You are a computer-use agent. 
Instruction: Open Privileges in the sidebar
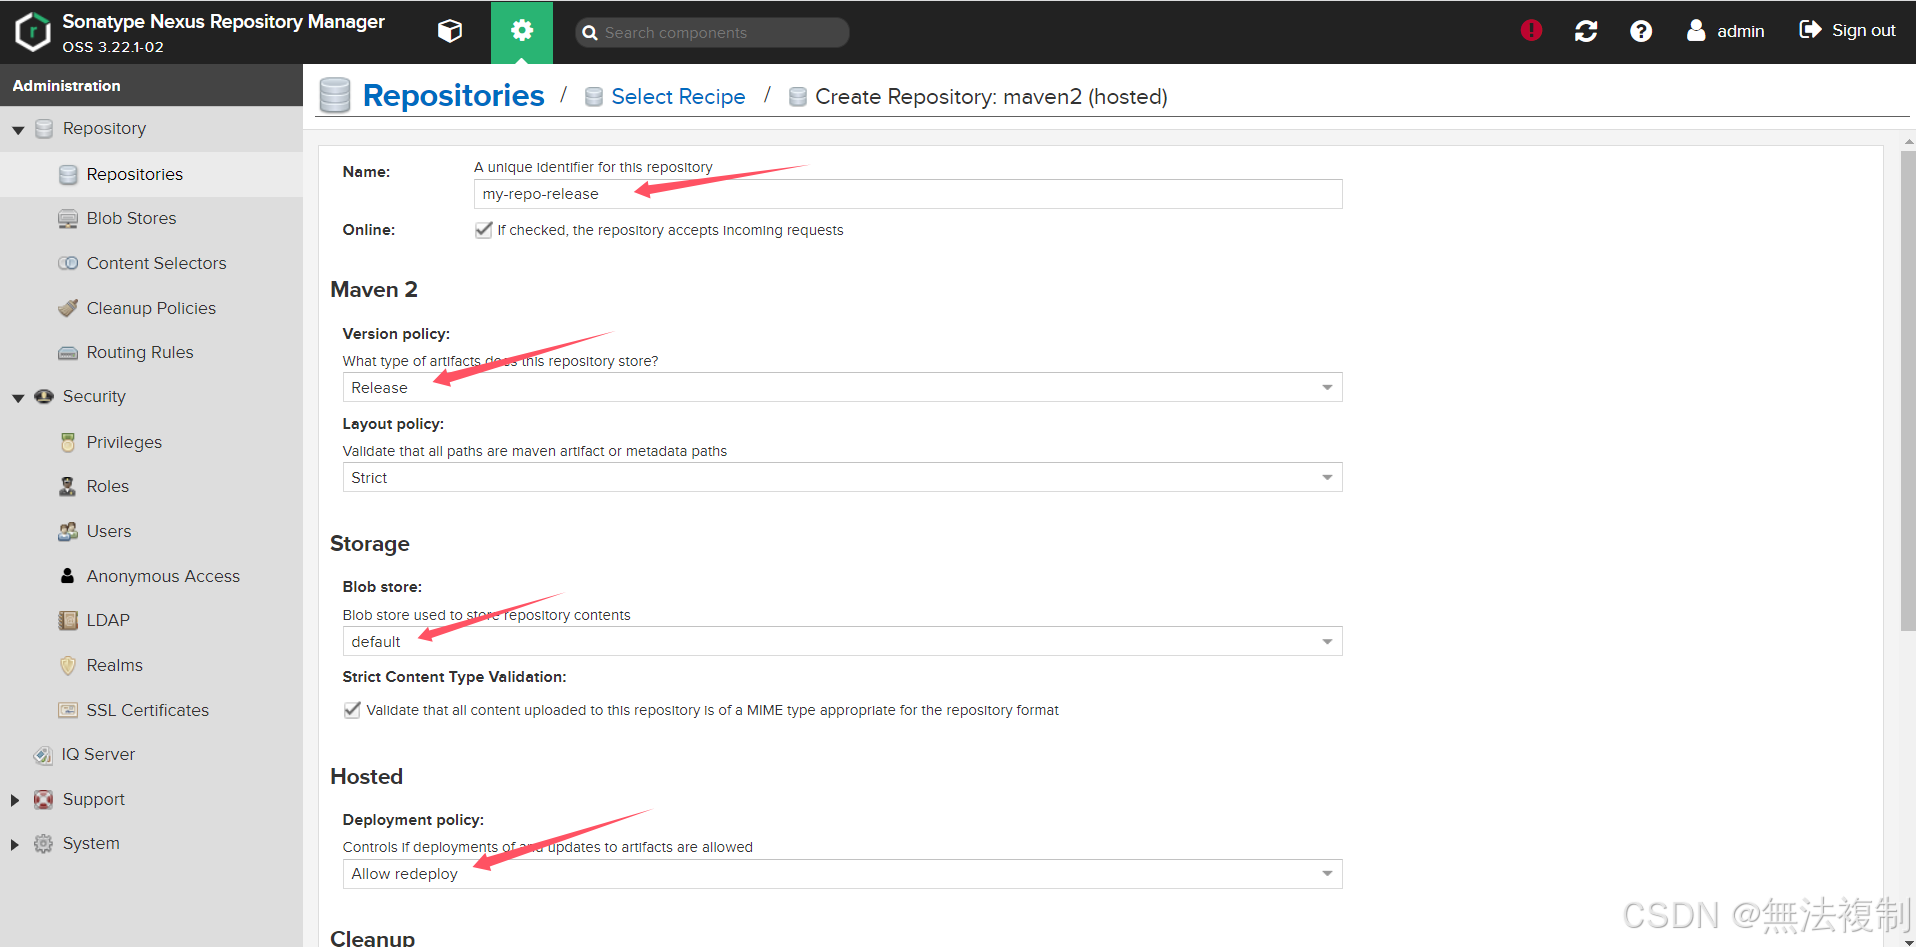[124, 442]
